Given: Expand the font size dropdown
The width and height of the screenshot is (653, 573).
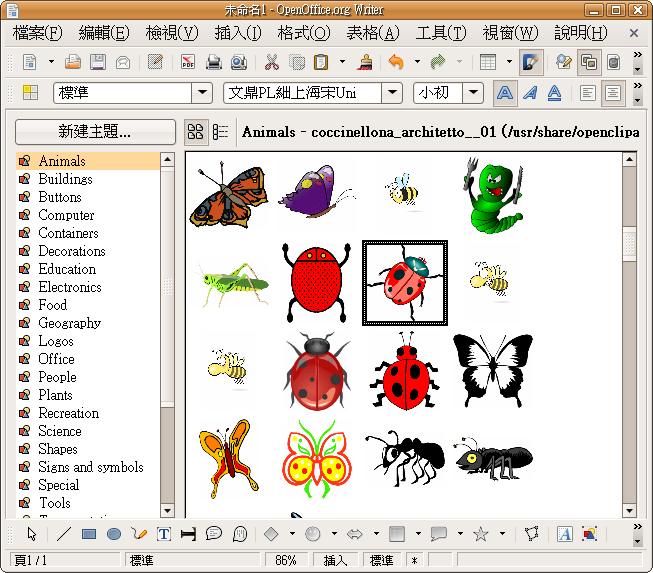Looking at the screenshot, I should 473,93.
